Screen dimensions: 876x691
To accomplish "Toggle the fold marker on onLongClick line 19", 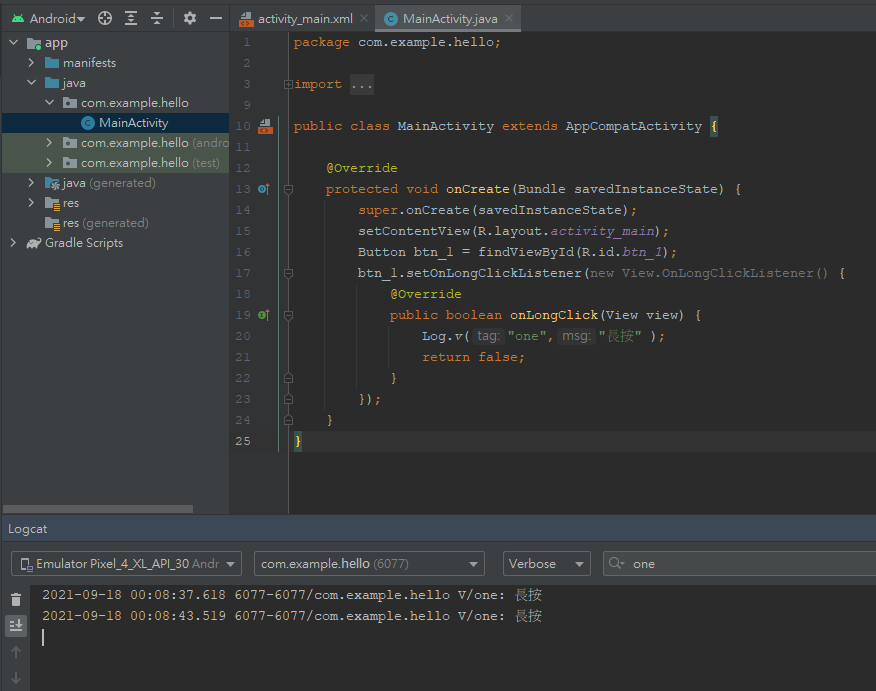I will [x=288, y=315].
